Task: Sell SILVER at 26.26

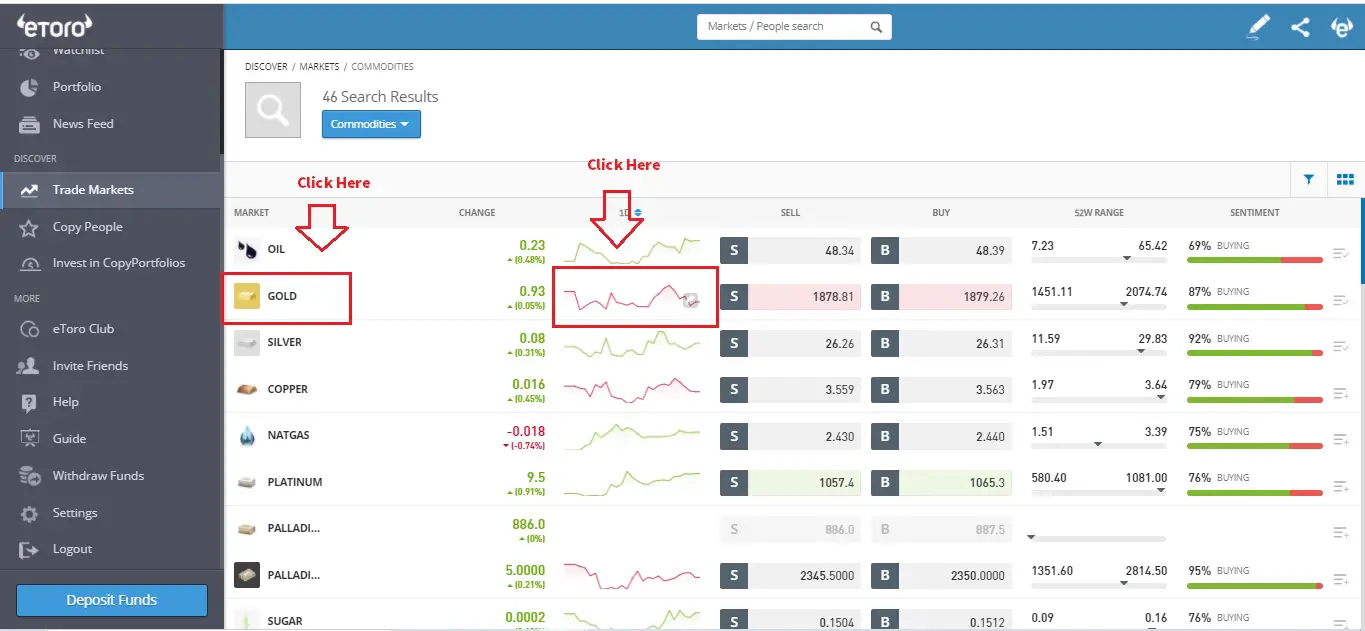Action: (790, 343)
